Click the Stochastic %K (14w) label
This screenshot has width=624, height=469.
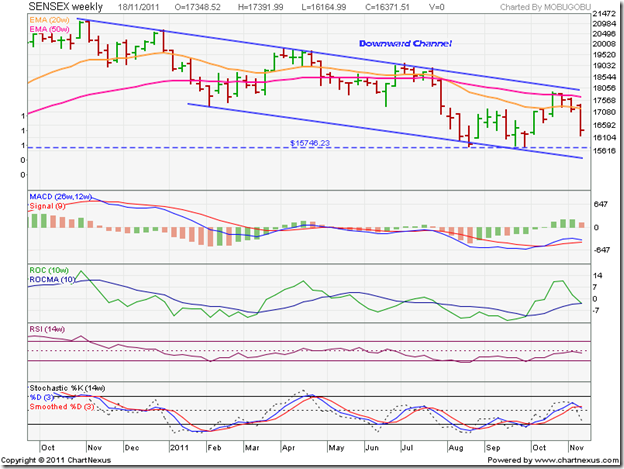click(x=67, y=388)
